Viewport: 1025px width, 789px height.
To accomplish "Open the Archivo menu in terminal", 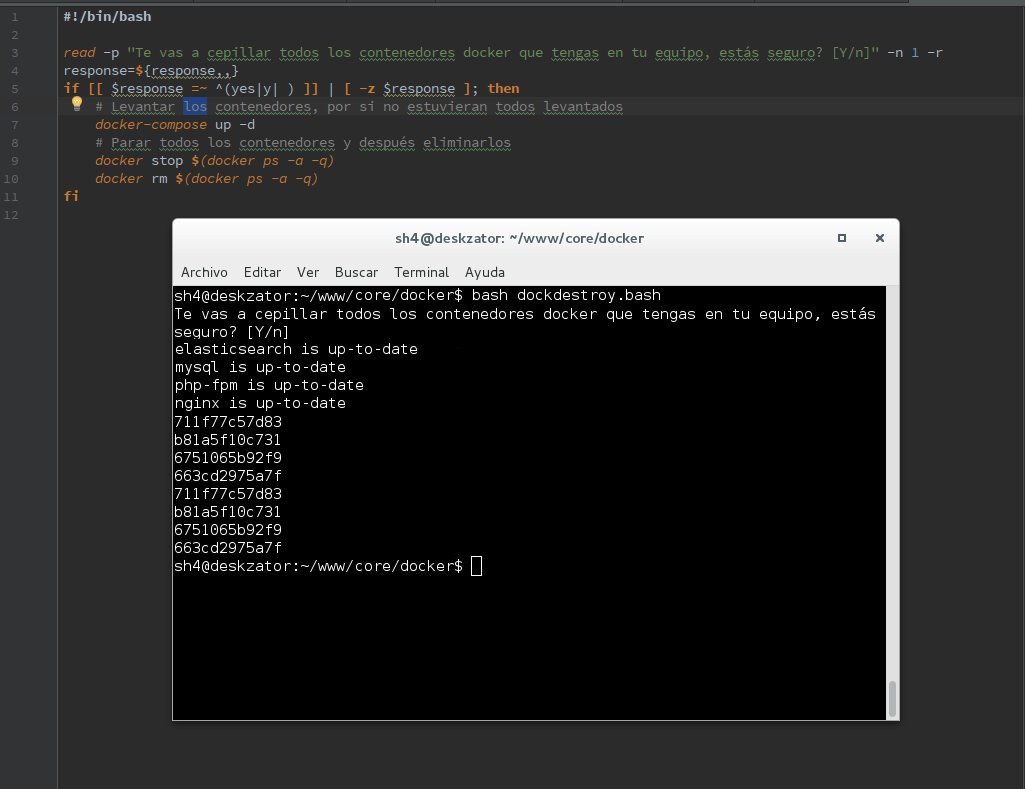I will 204,272.
